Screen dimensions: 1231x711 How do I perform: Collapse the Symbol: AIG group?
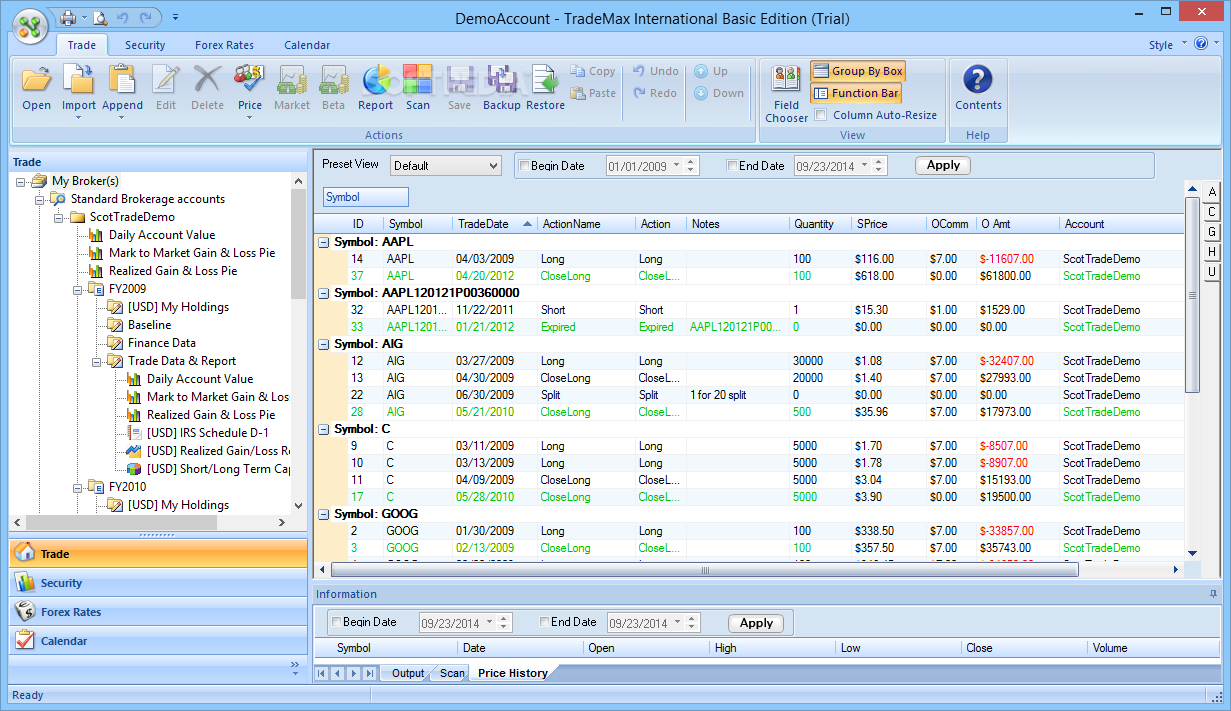323,344
